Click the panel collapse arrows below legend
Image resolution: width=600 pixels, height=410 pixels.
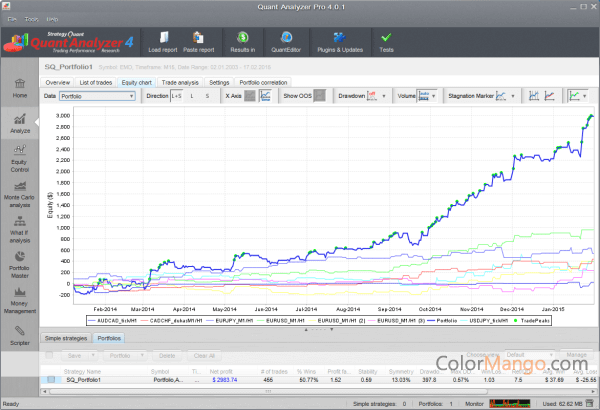pyautogui.click(x=318, y=329)
